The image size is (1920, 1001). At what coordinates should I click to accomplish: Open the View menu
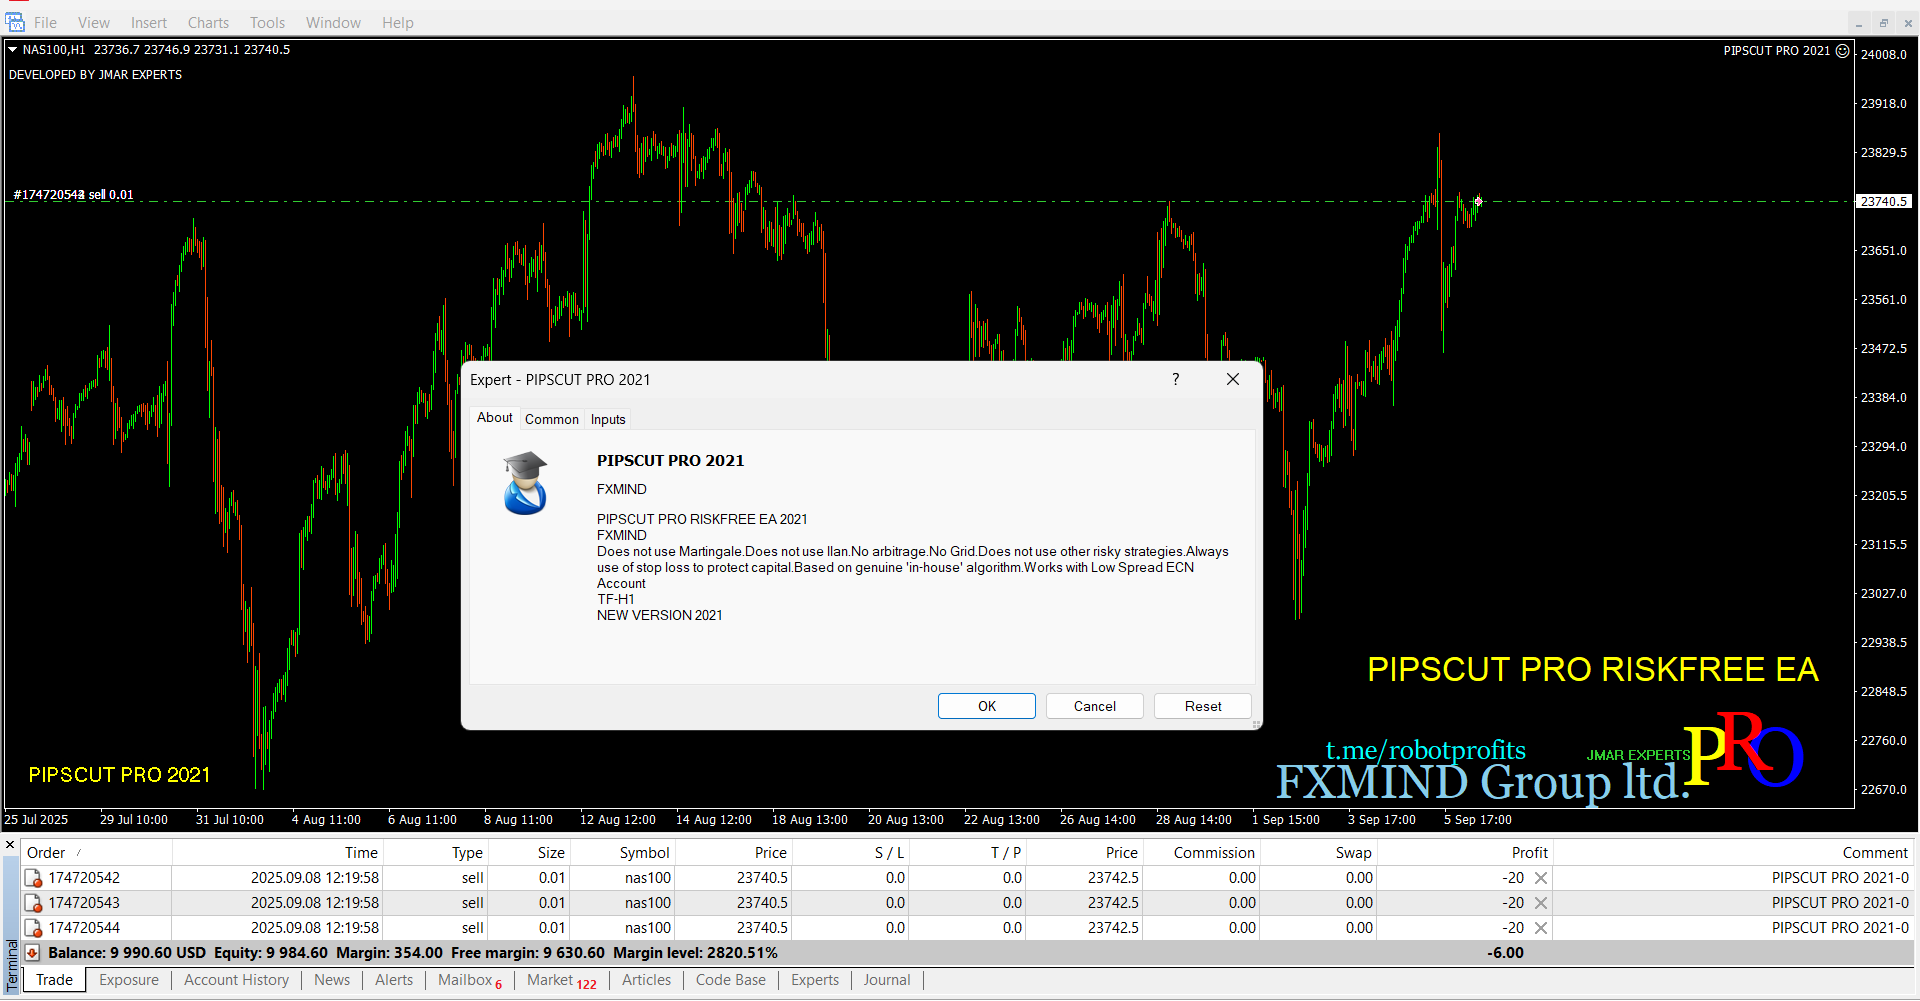tap(94, 22)
